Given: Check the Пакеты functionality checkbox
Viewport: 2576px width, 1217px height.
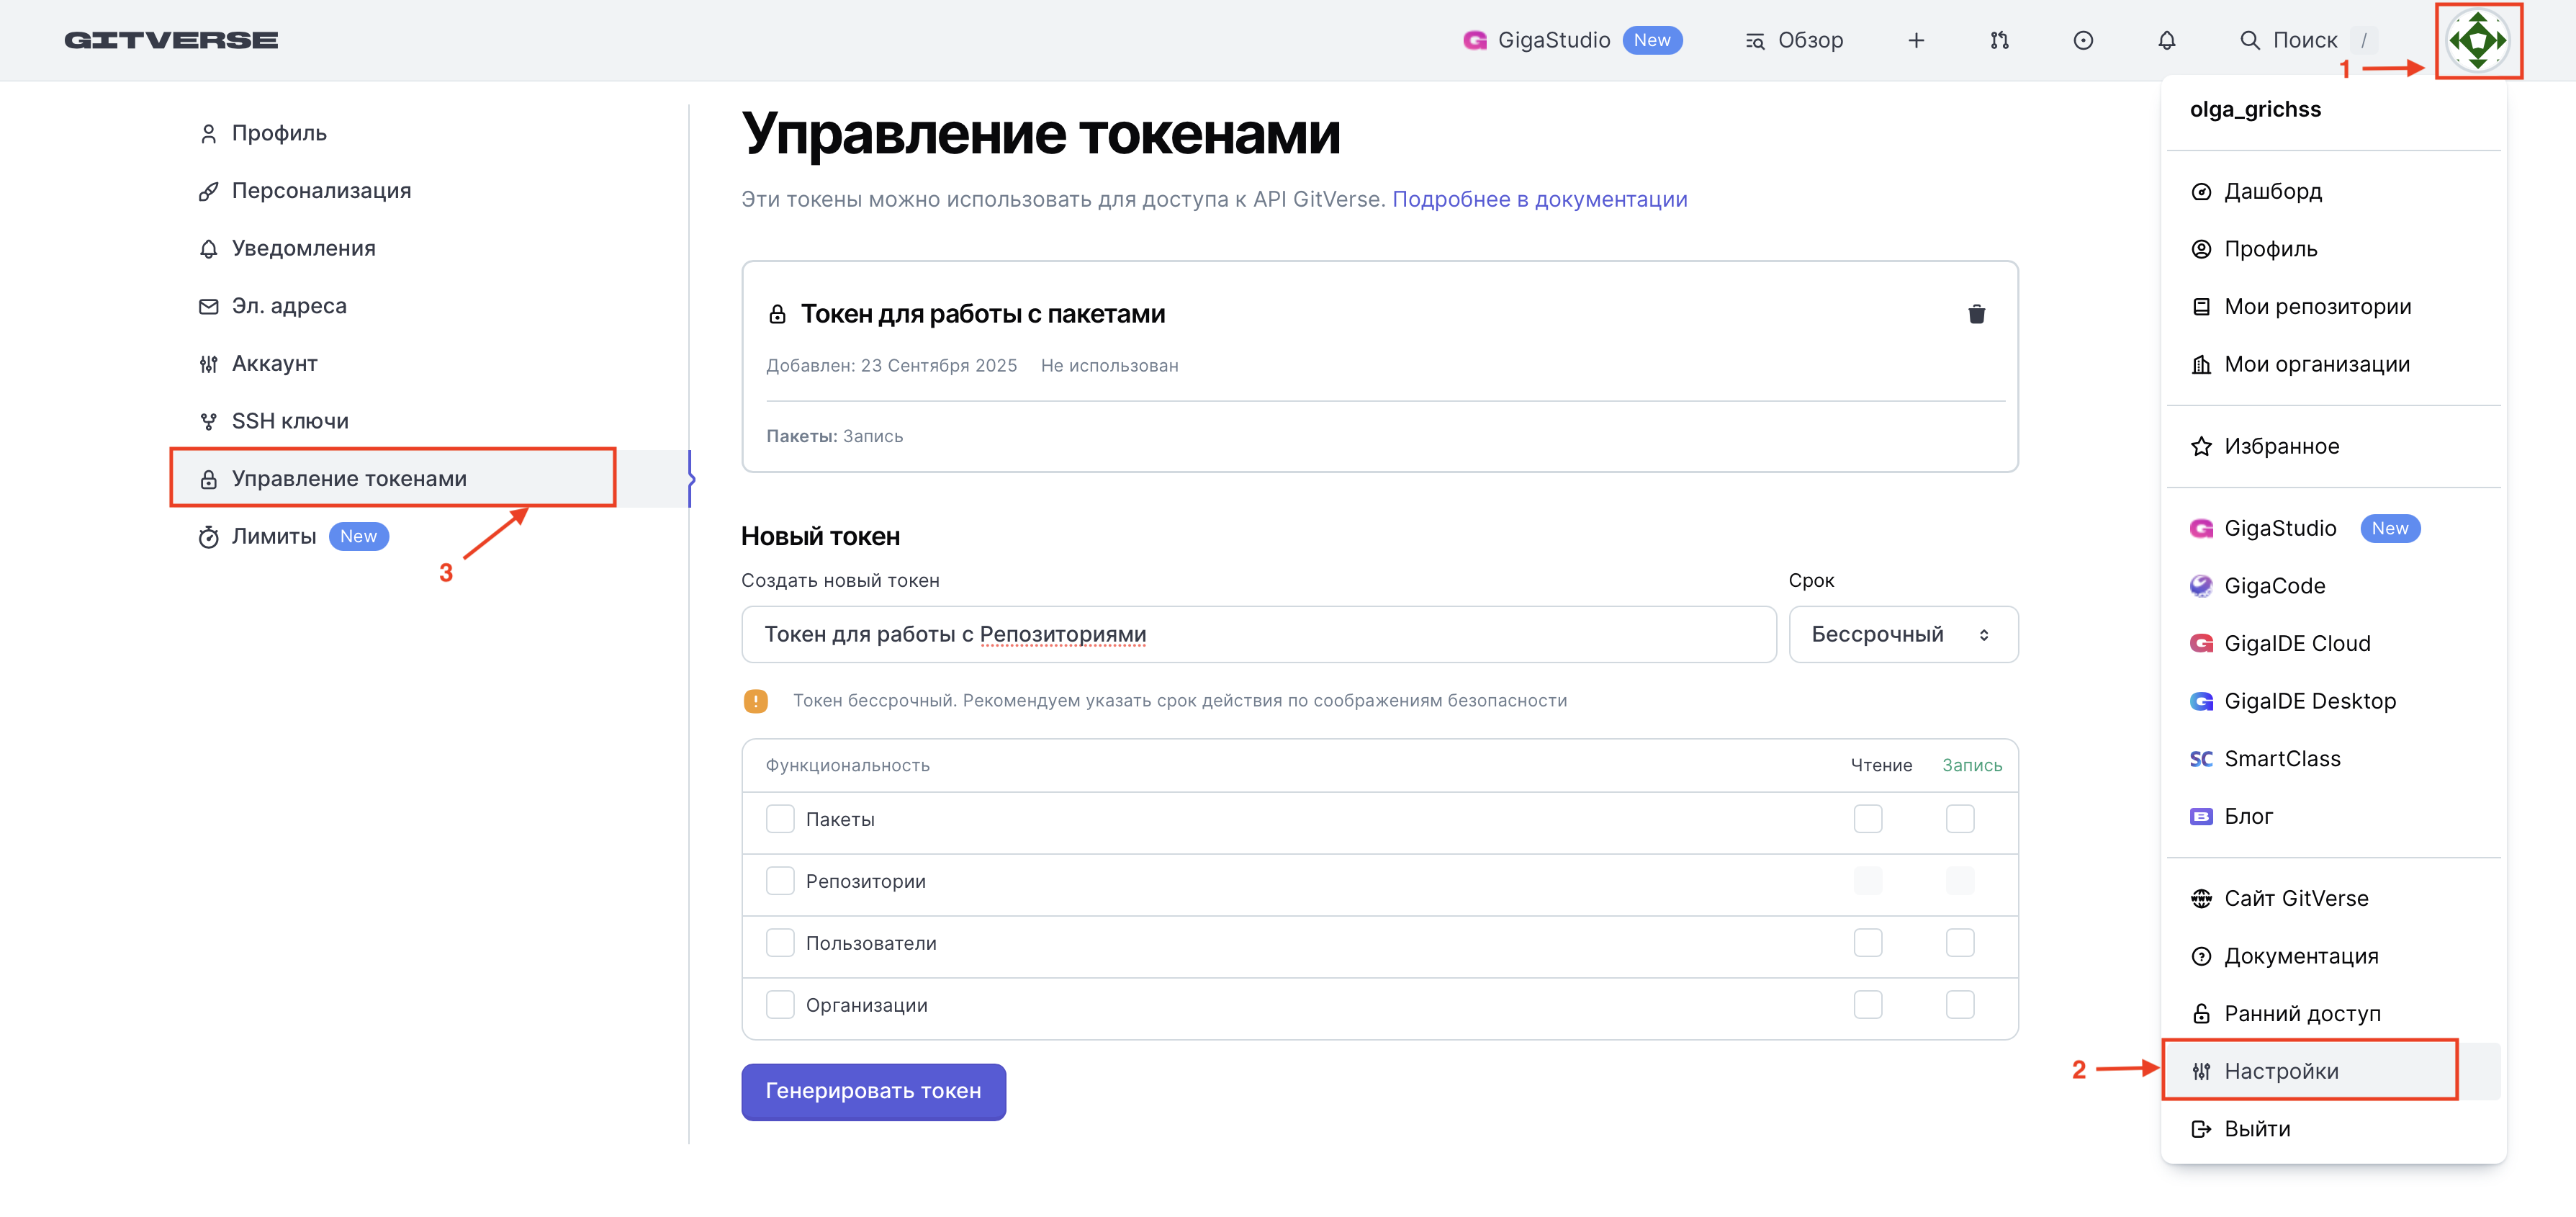Looking at the screenshot, I should pyautogui.click(x=780, y=819).
